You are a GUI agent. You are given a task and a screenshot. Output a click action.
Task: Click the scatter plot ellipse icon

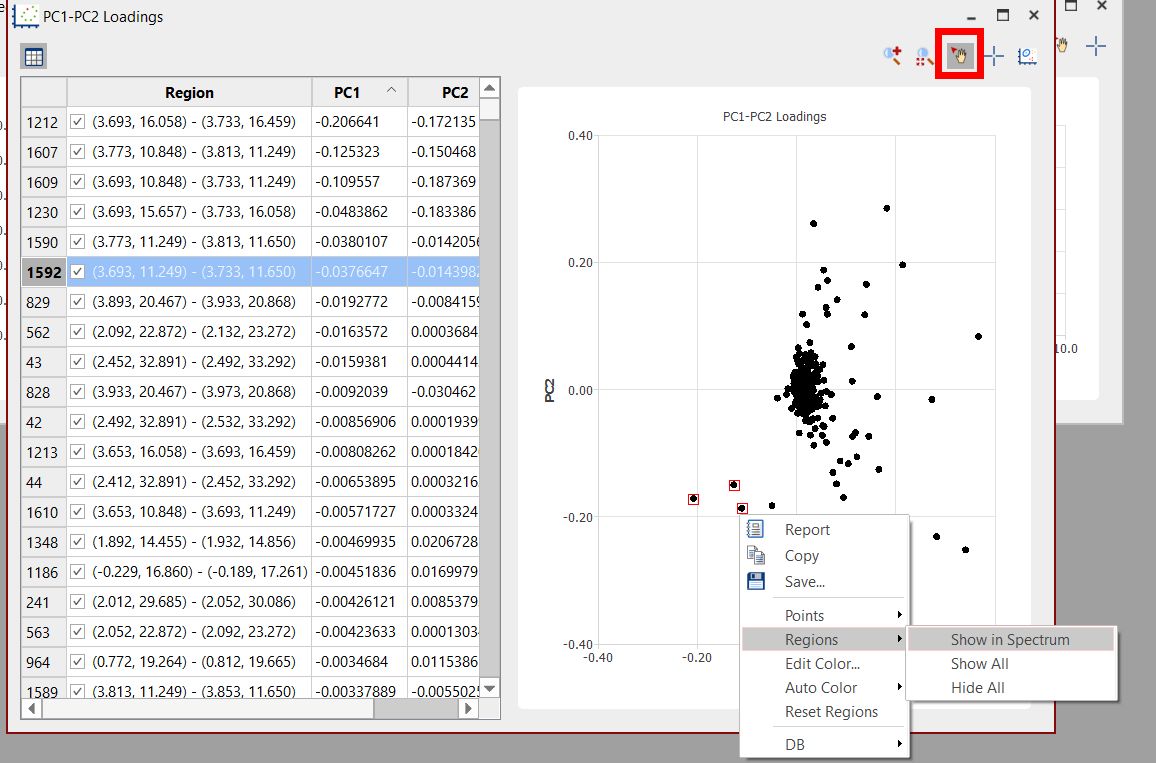pyautogui.click(x=1027, y=56)
